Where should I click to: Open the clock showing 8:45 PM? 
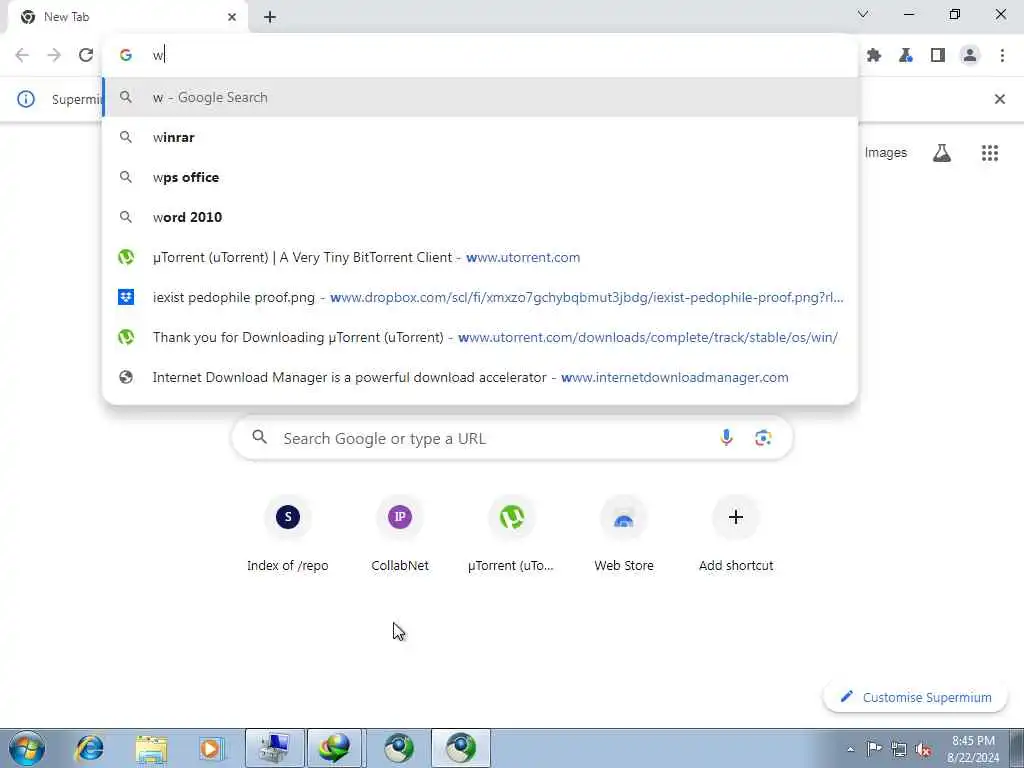(x=973, y=749)
